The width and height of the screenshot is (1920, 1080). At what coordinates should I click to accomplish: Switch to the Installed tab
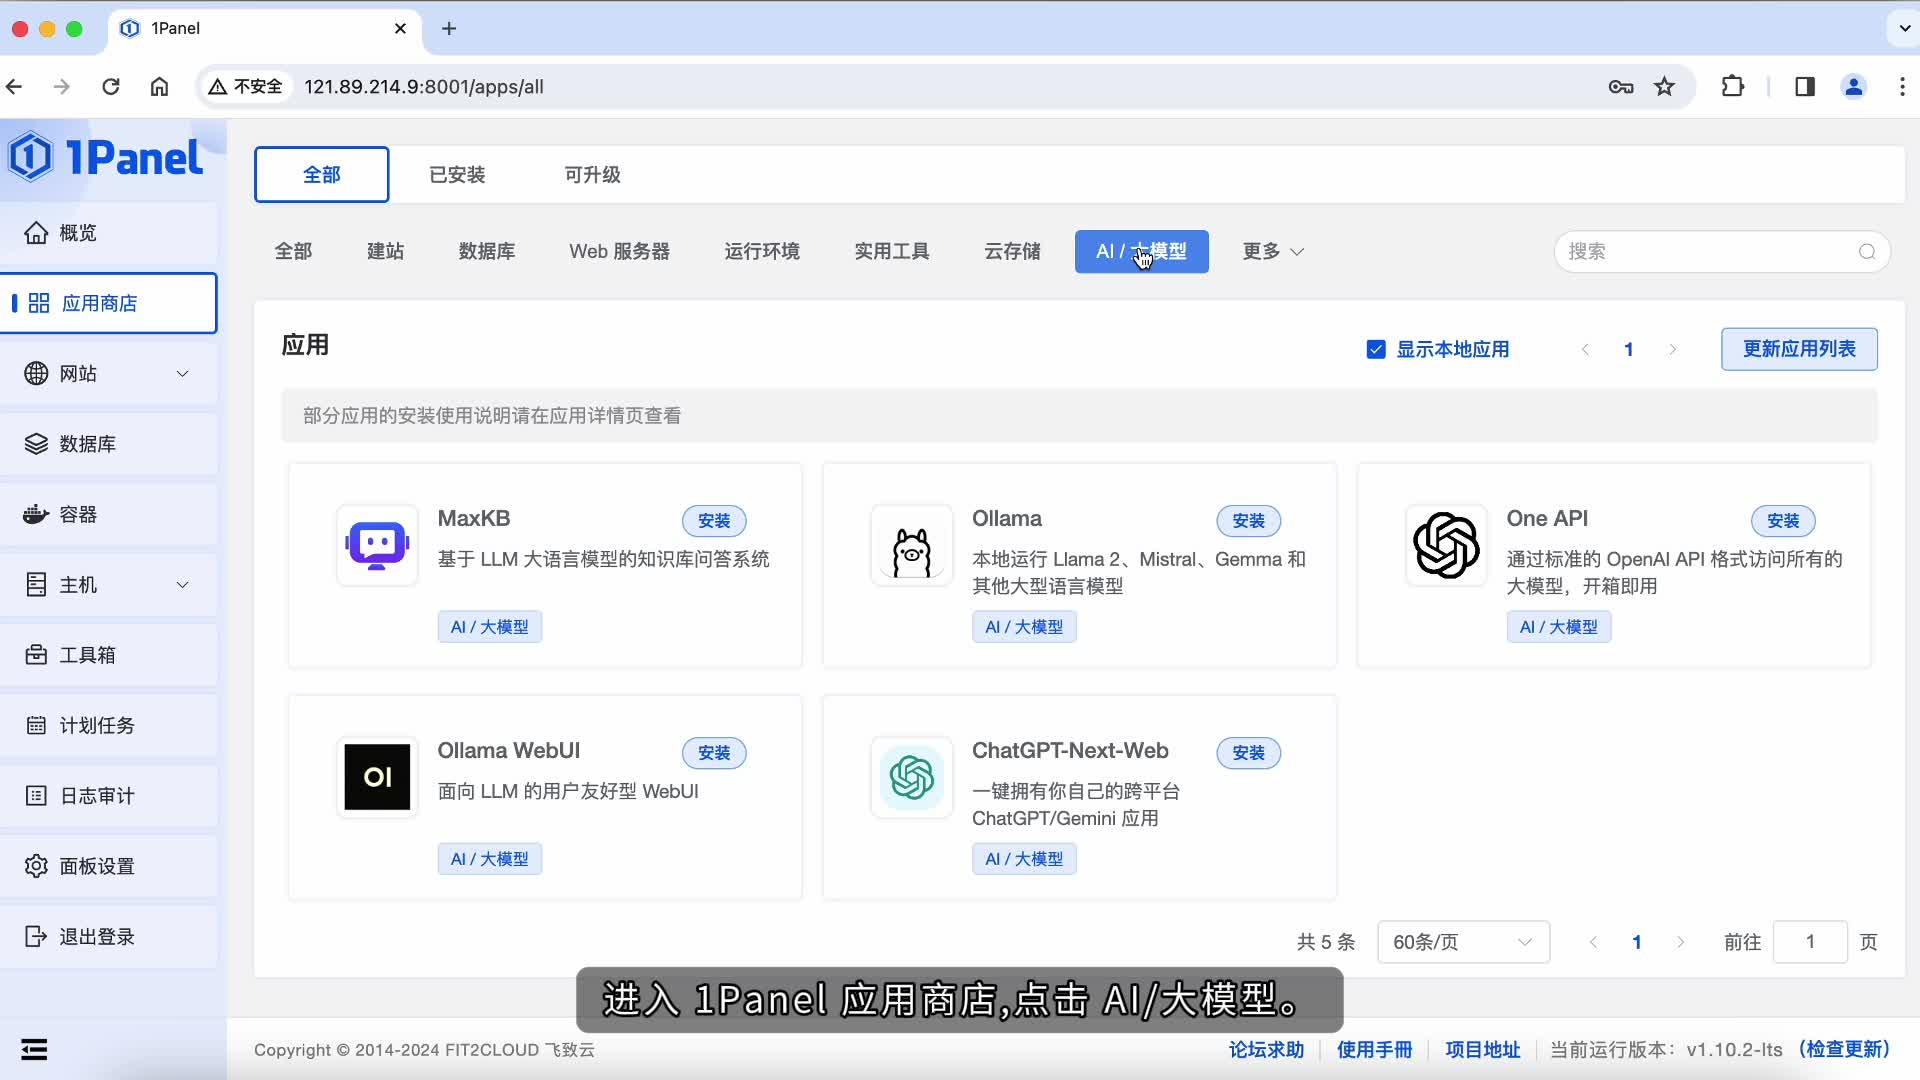tap(457, 175)
